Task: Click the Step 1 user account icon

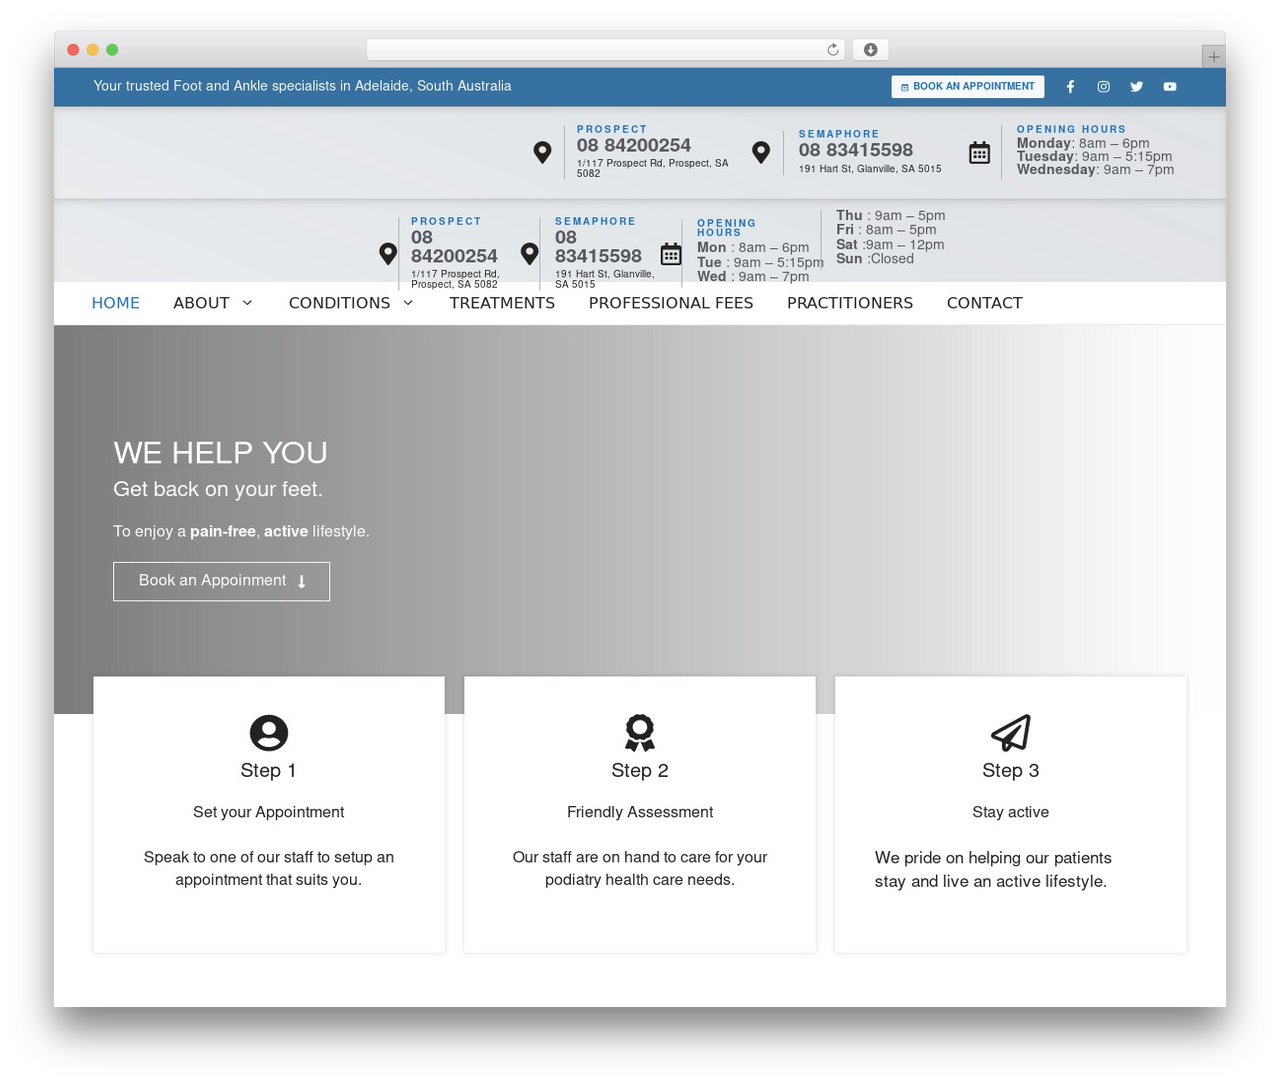Action: pos(268,733)
